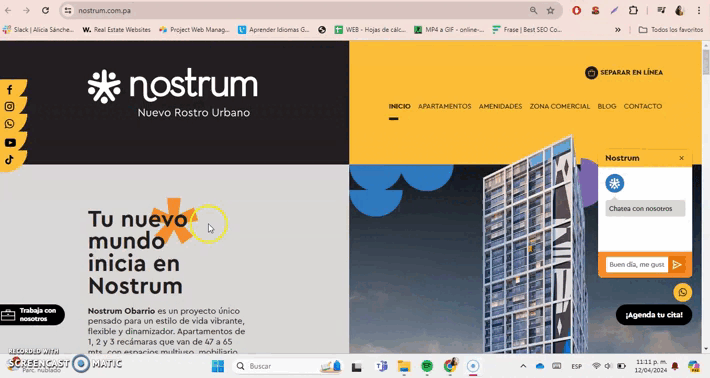Open the TikTok social link
Image resolution: width=710 pixels, height=378 pixels.
pyautogui.click(x=10, y=159)
